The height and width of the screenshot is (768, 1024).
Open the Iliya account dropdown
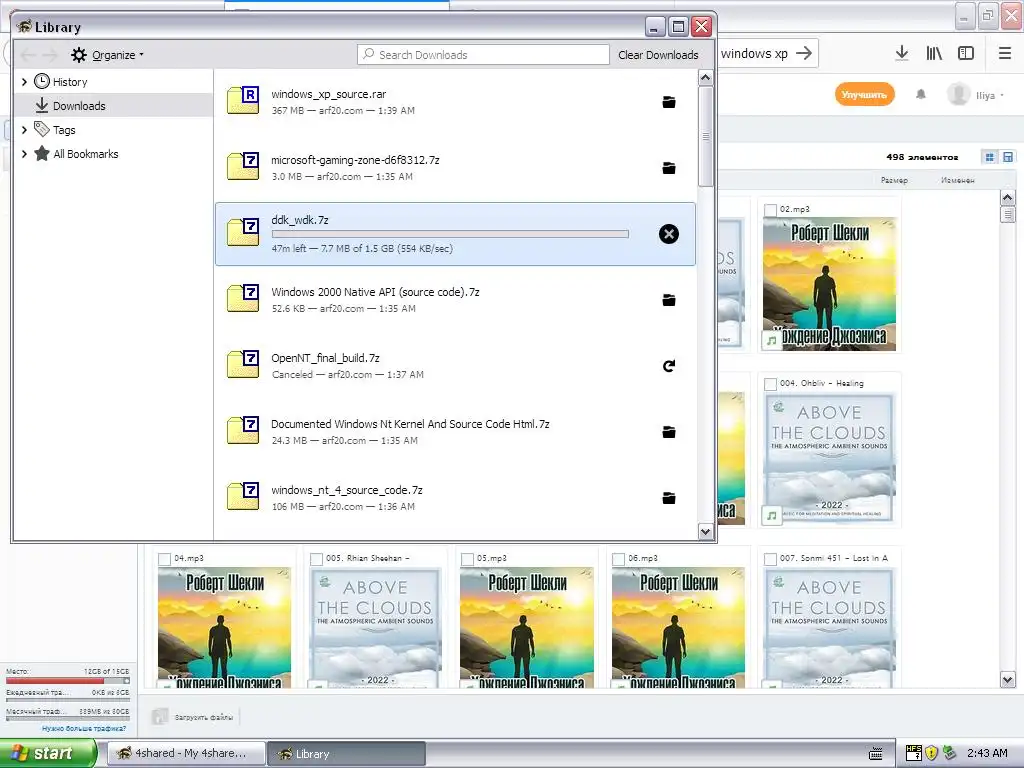(976, 95)
